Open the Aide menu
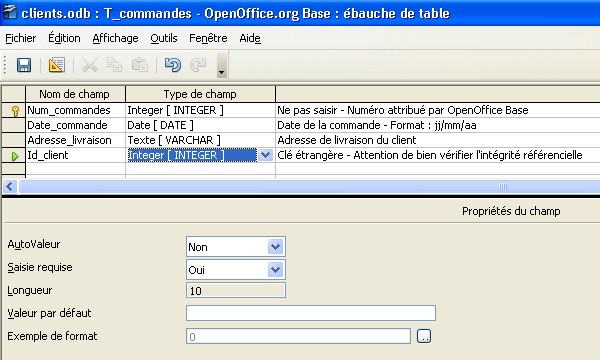Viewport: 600px width, 360px height. click(250, 38)
